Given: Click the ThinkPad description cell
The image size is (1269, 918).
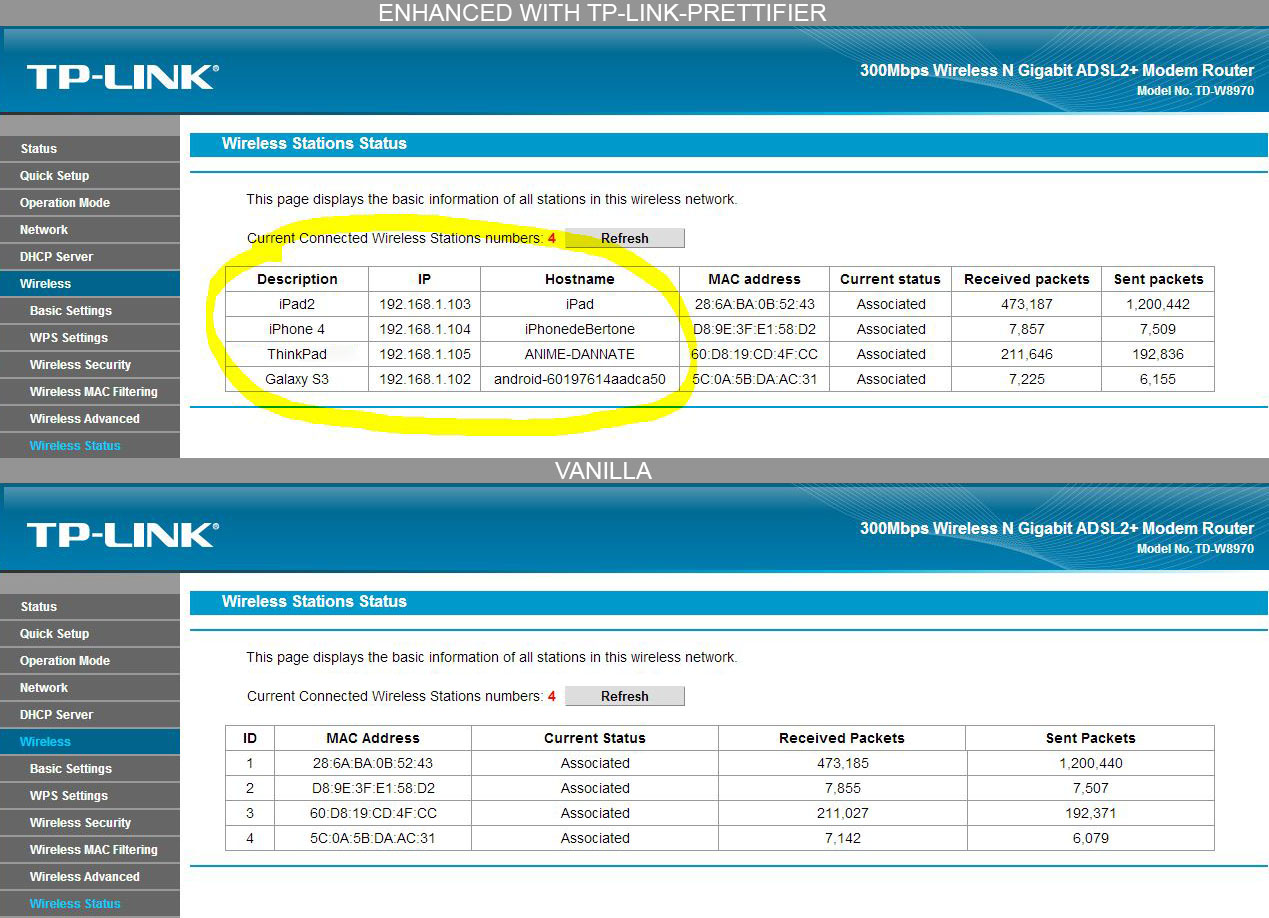Looking at the screenshot, I should coord(297,354).
